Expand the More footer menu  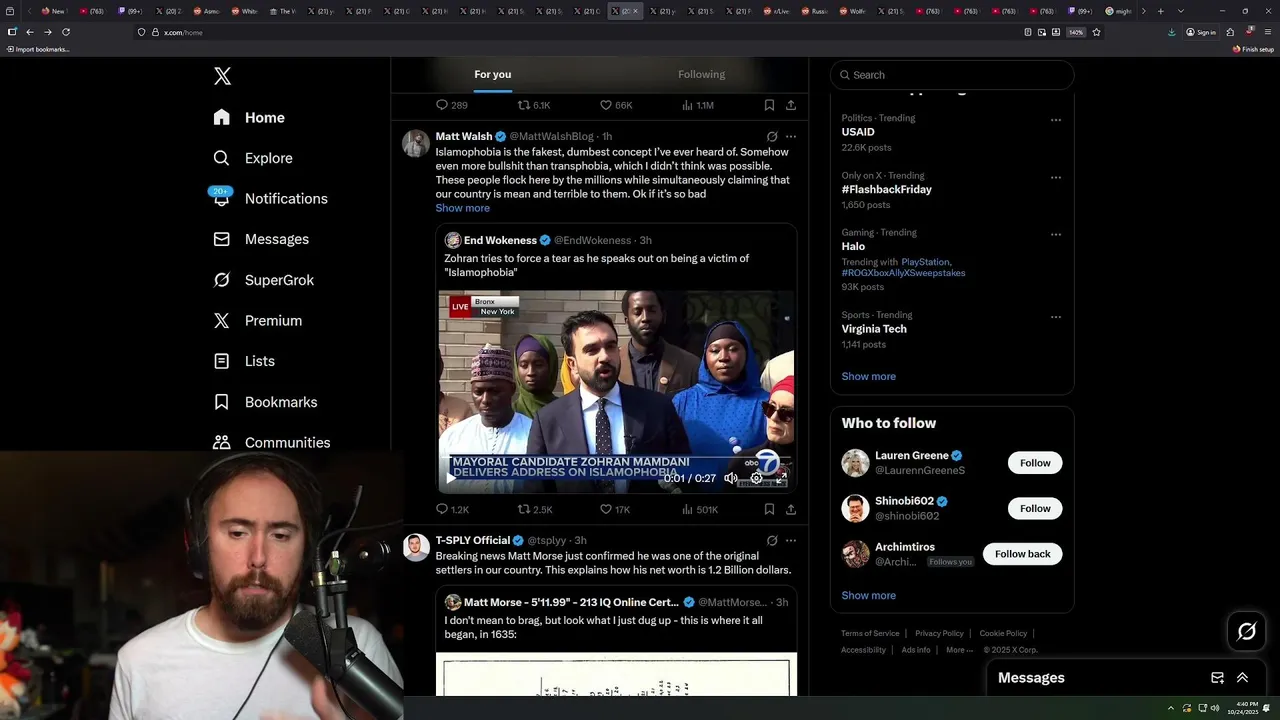(958, 650)
